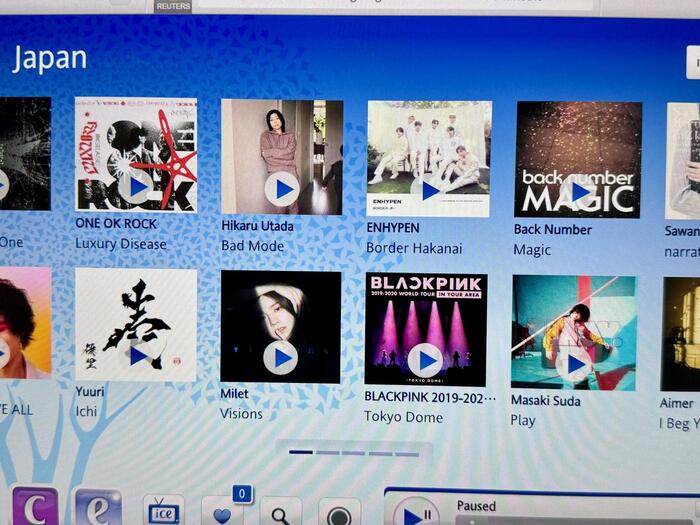
Task: Select 'Play' album title under Masaki Suda
Action: (523, 421)
